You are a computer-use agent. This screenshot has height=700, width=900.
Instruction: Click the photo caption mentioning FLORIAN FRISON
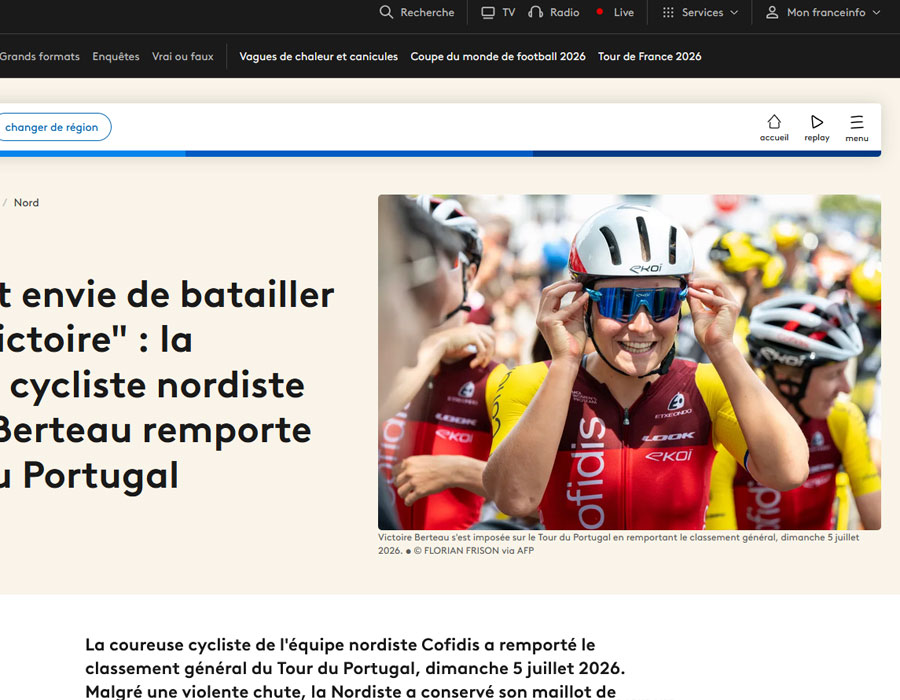619,544
